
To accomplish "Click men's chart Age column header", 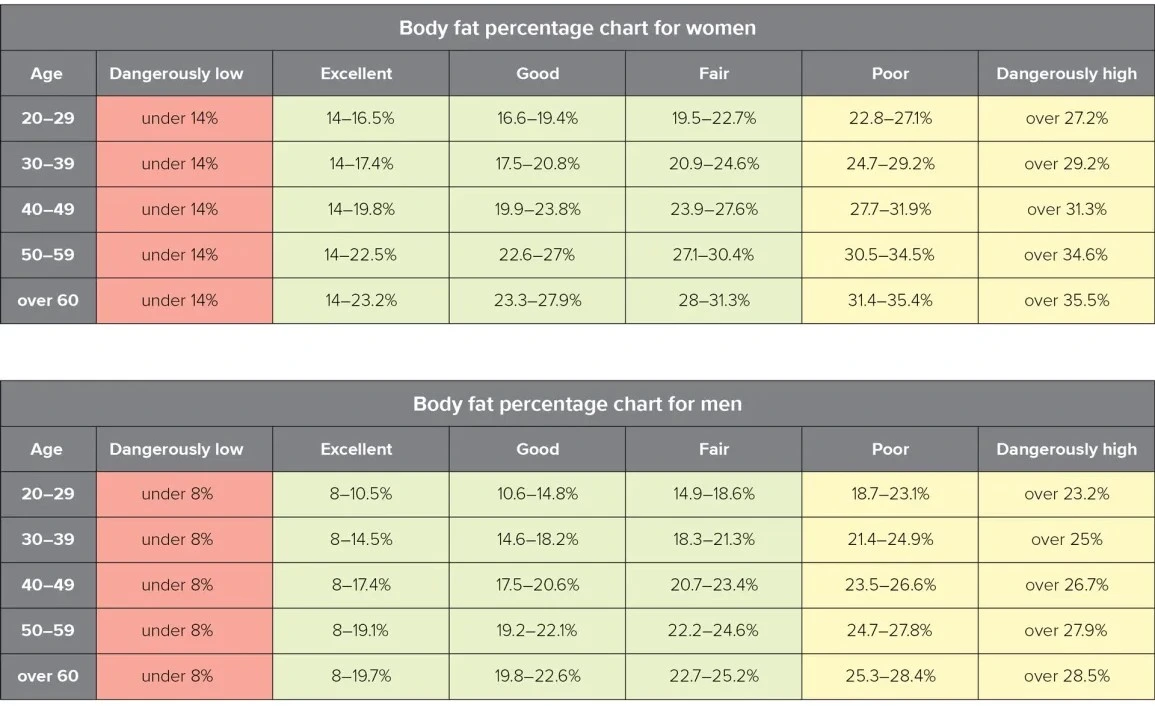I will [46, 449].
